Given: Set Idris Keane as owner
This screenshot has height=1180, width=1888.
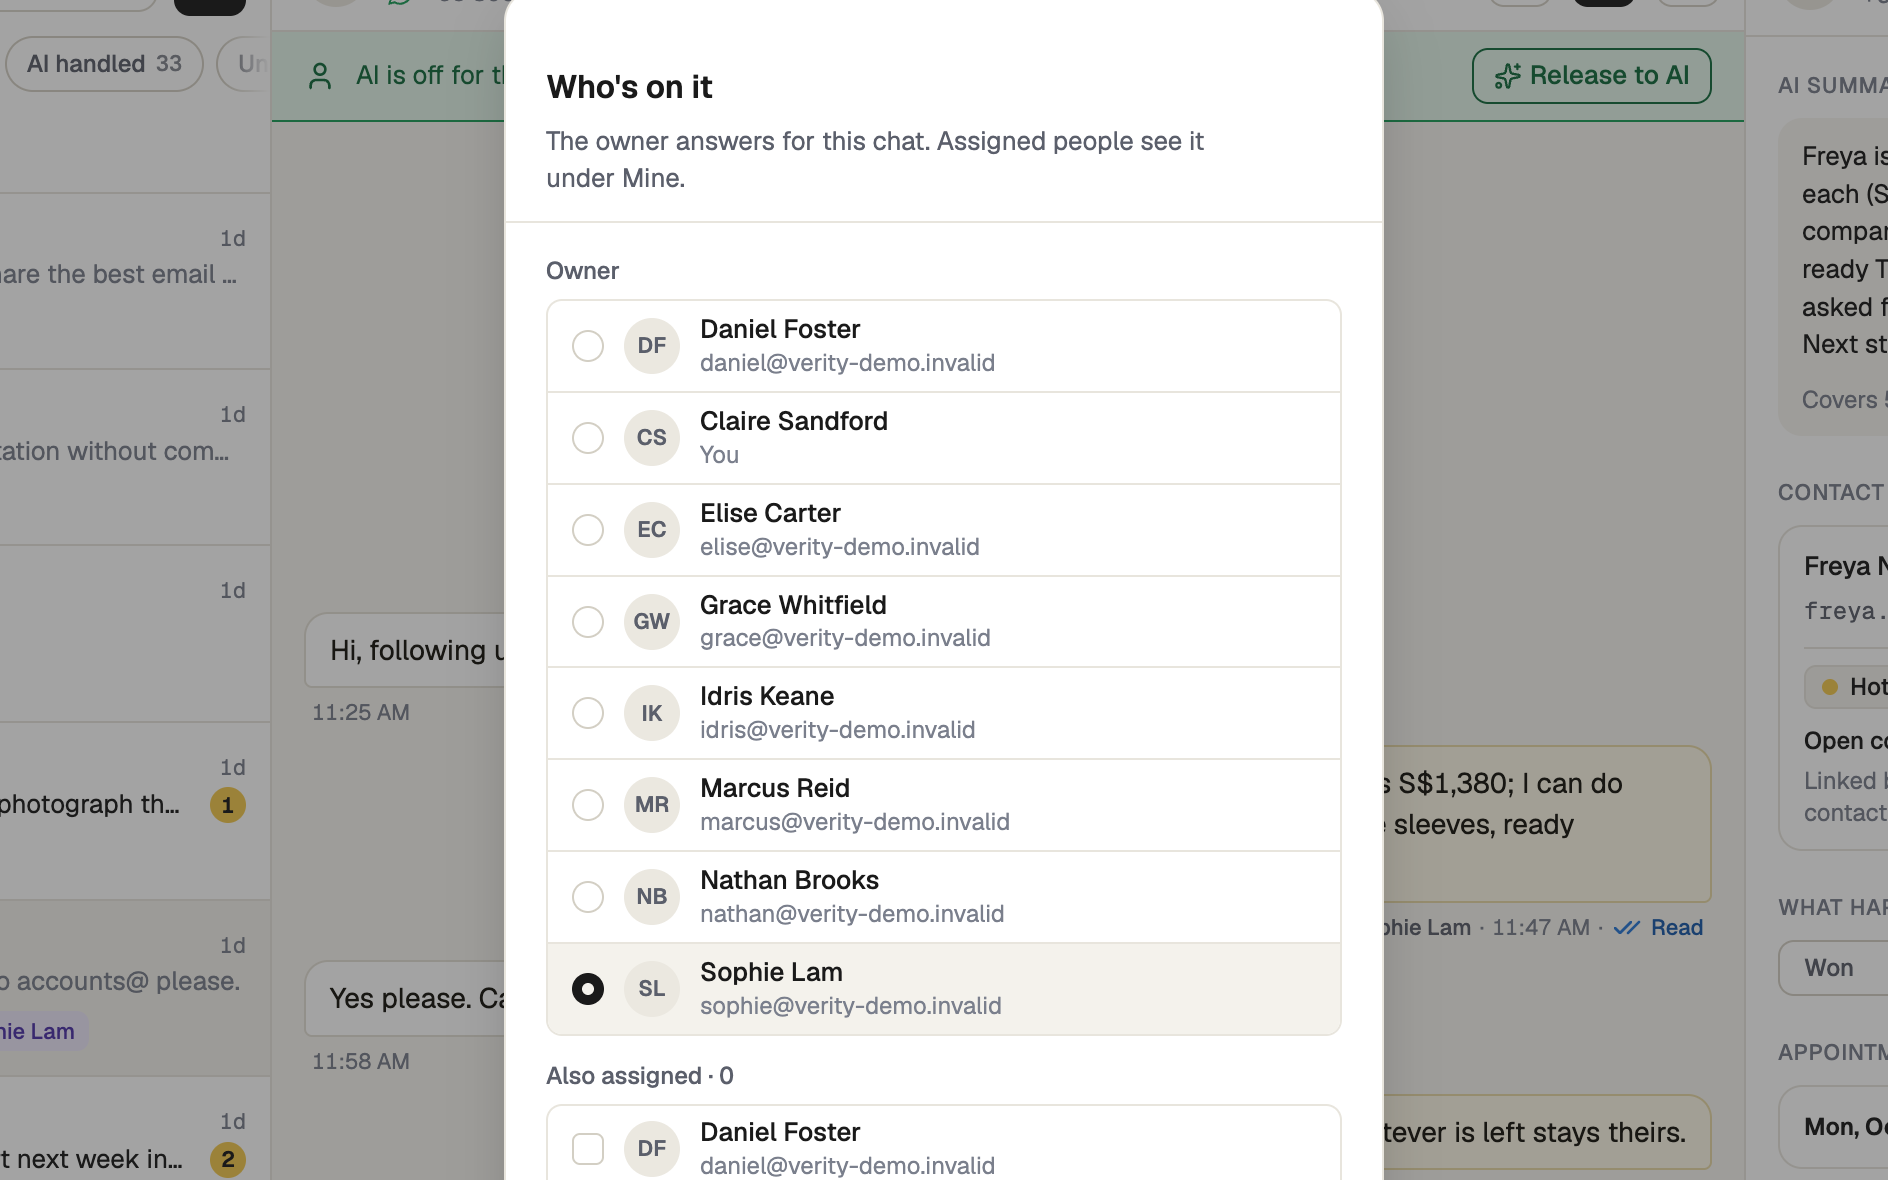Looking at the screenshot, I should tap(588, 713).
